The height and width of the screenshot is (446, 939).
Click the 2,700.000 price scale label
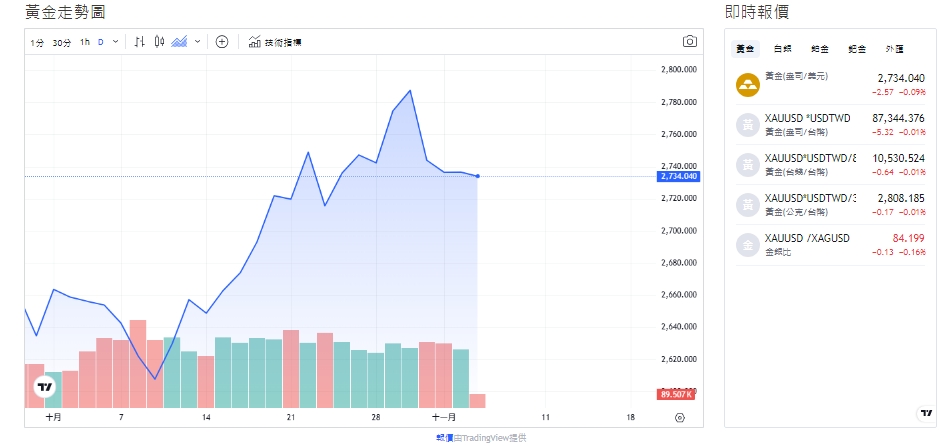coord(678,230)
